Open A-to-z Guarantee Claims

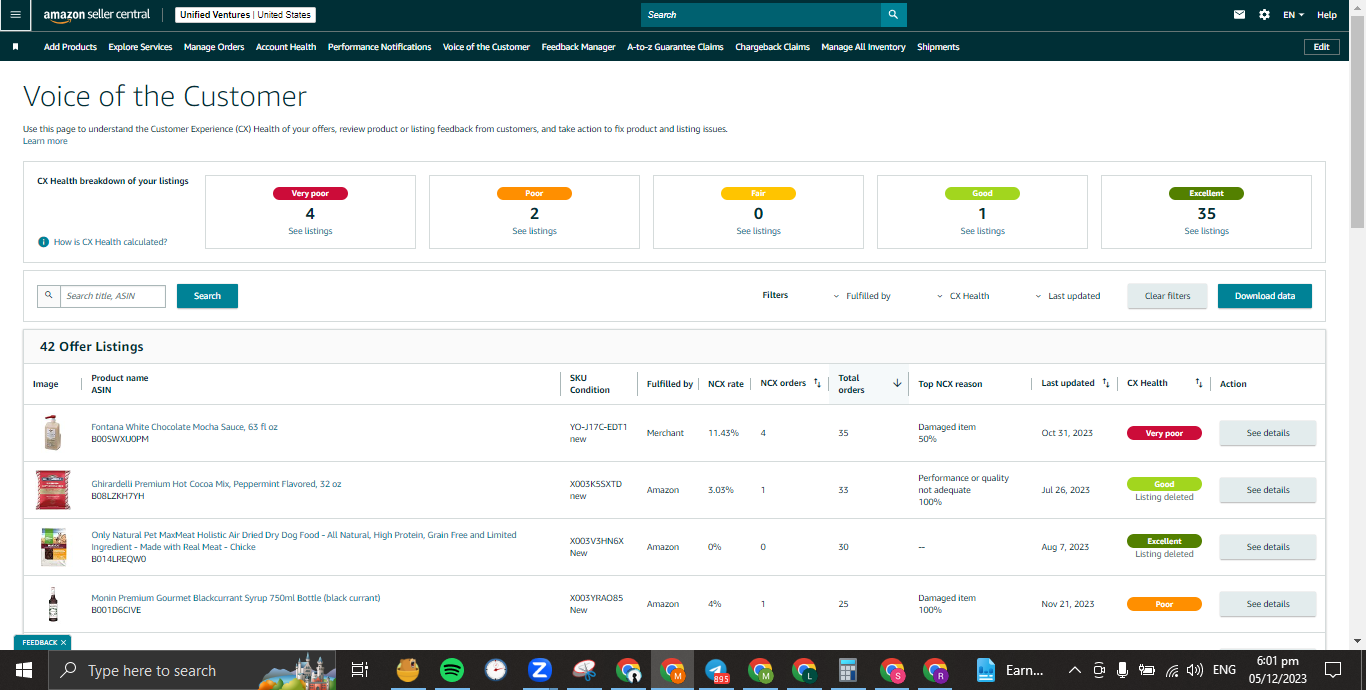tap(675, 47)
